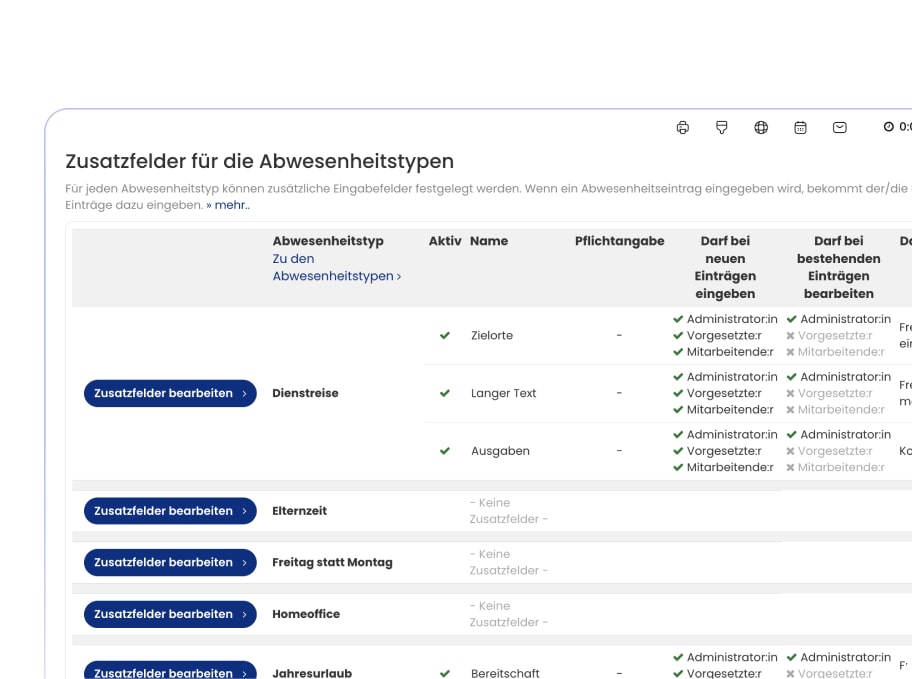Click the printer icon in top toolbar

click(x=683, y=127)
